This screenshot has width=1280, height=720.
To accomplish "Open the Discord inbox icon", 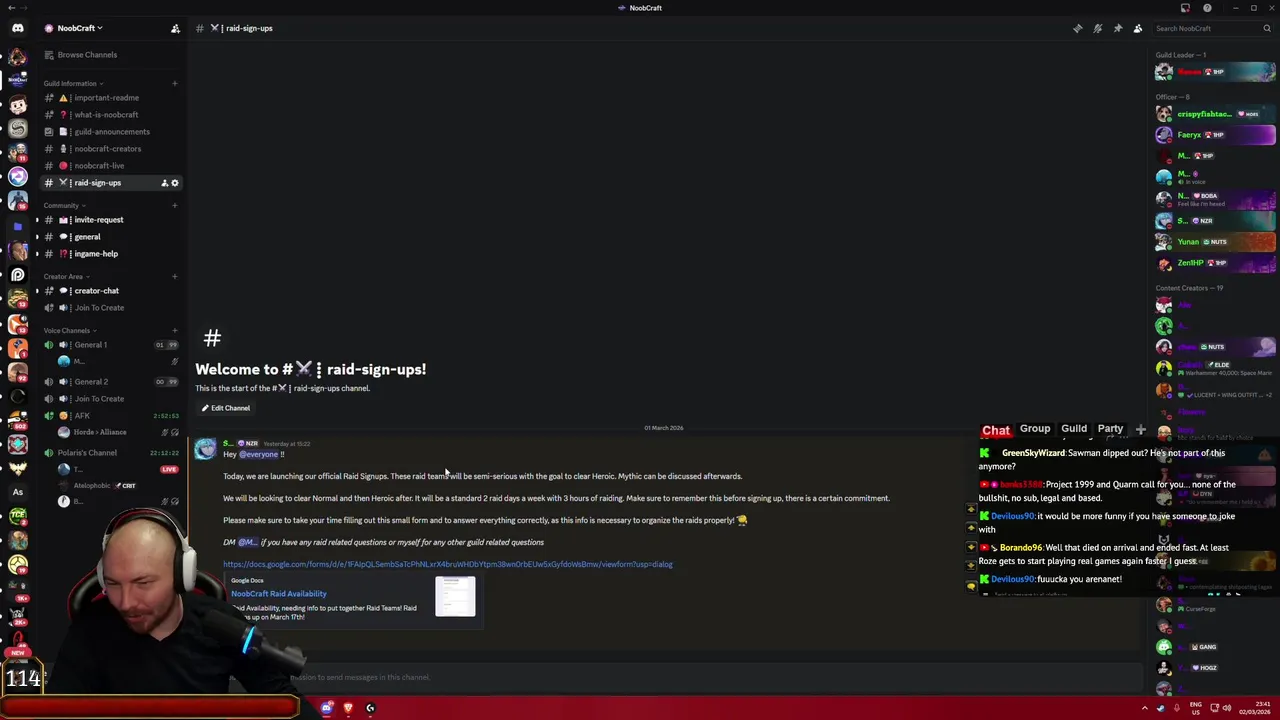I will coord(1185,8).
